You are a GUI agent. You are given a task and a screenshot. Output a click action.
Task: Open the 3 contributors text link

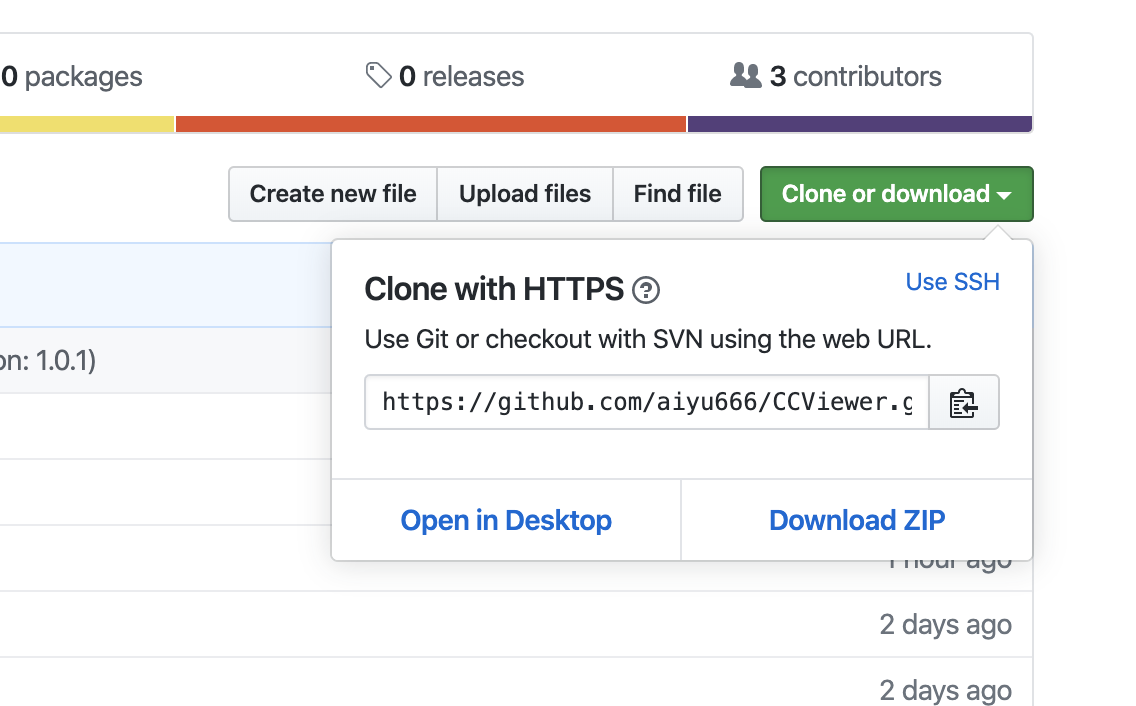coord(855,77)
